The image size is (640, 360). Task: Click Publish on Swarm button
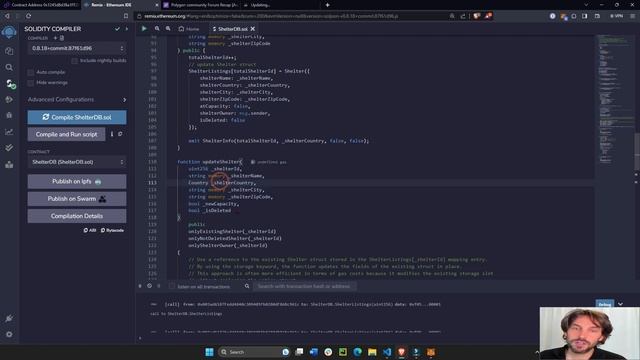pos(77,199)
